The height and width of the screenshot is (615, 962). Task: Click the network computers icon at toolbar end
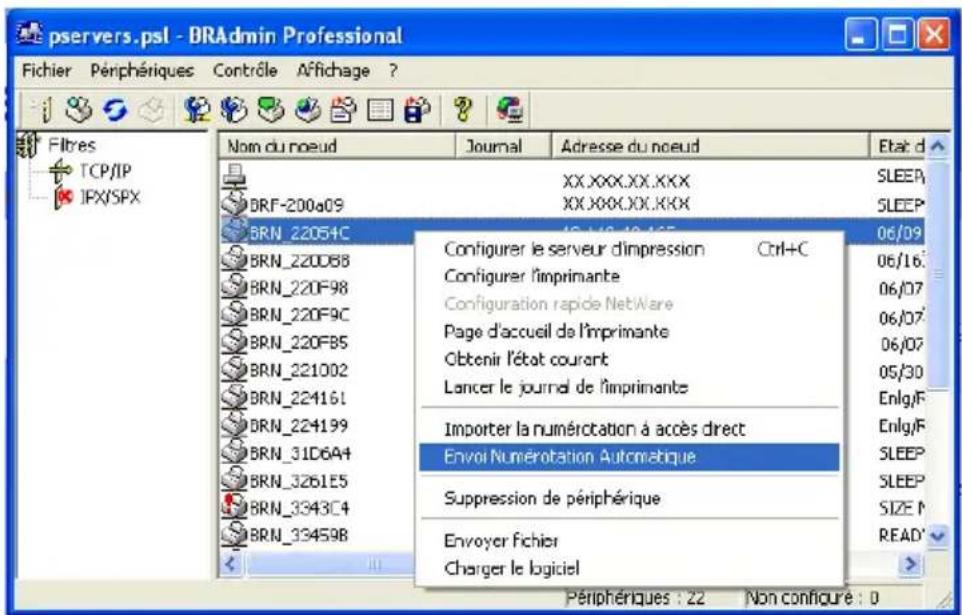click(510, 110)
